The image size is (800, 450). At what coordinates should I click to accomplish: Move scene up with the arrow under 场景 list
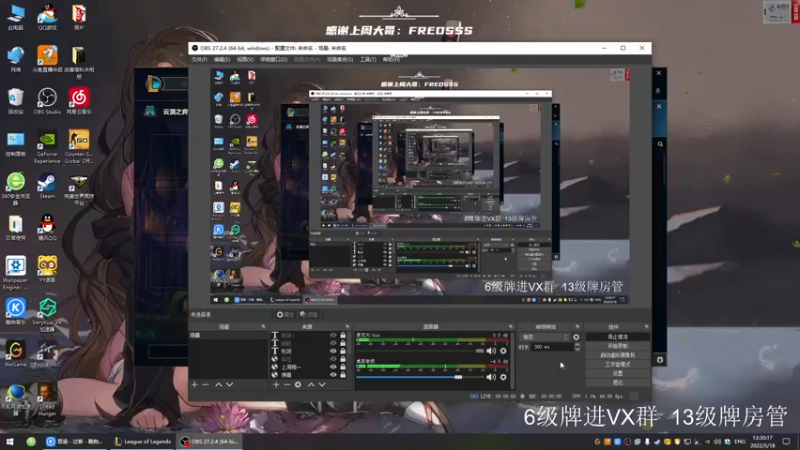pos(218,384)
